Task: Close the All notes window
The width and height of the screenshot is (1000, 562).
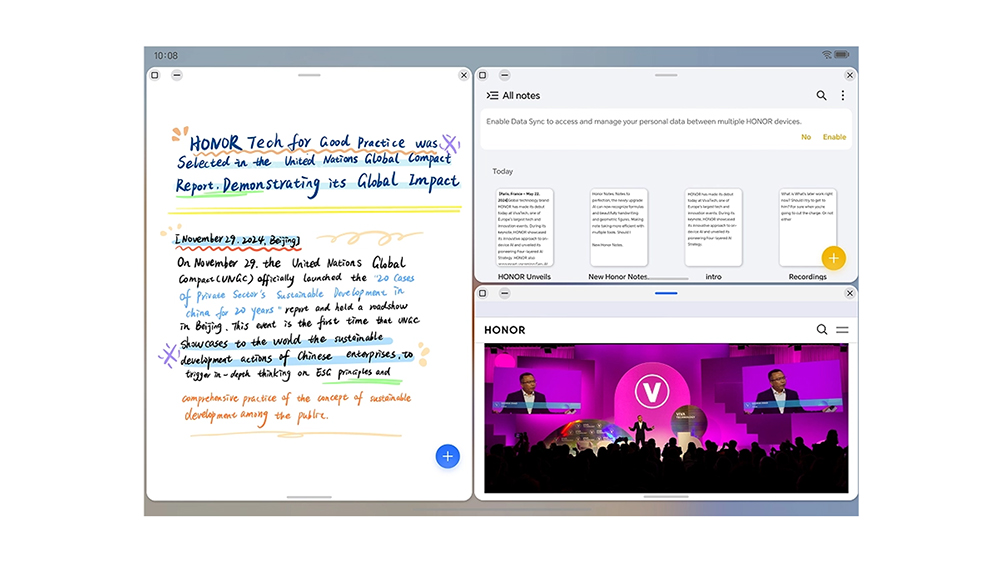Action: click(x=849, y=75)
